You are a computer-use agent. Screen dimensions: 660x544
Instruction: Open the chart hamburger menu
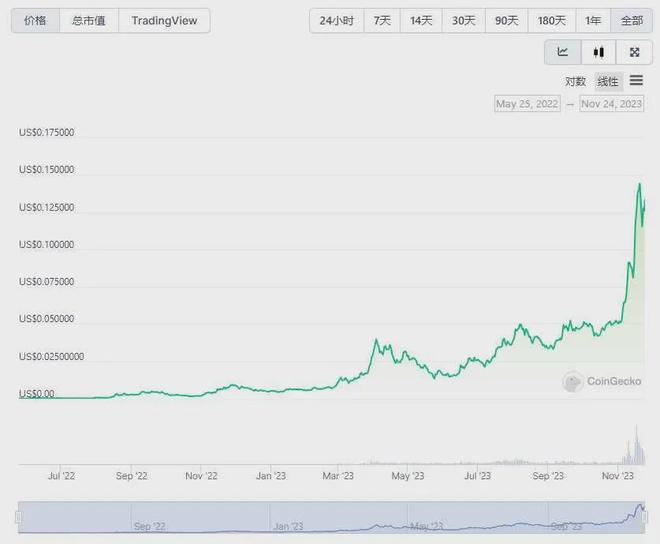click(636, 80)
